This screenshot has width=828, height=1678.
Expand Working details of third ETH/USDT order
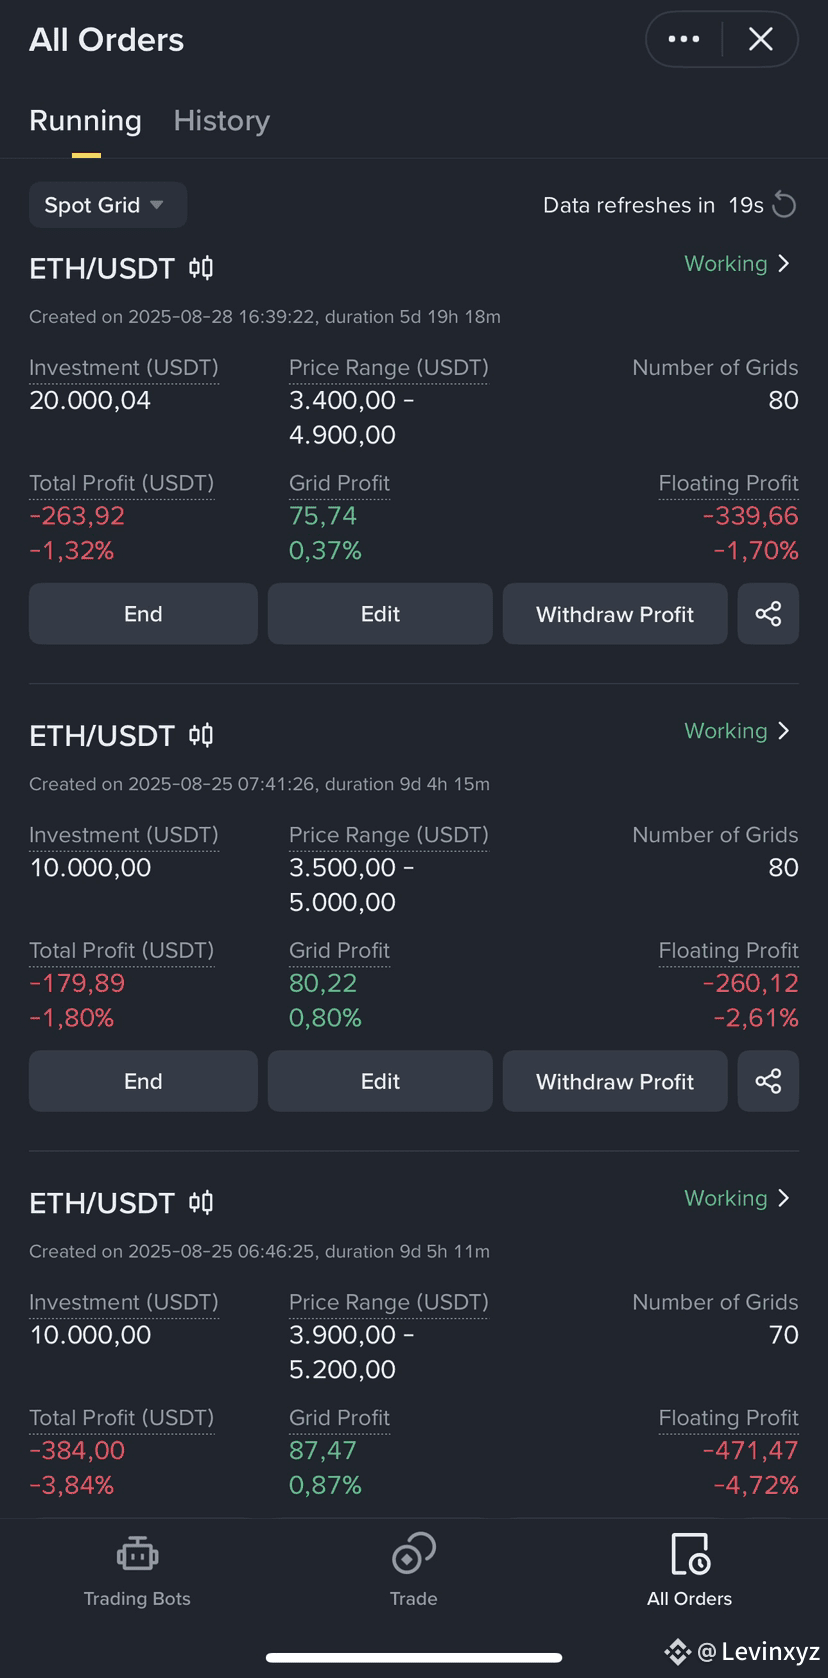pos(737,1198)
